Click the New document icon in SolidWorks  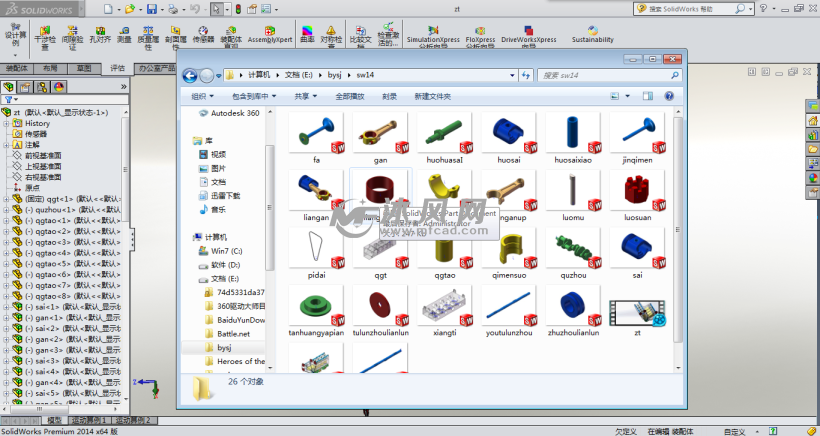tap(108, 9)
